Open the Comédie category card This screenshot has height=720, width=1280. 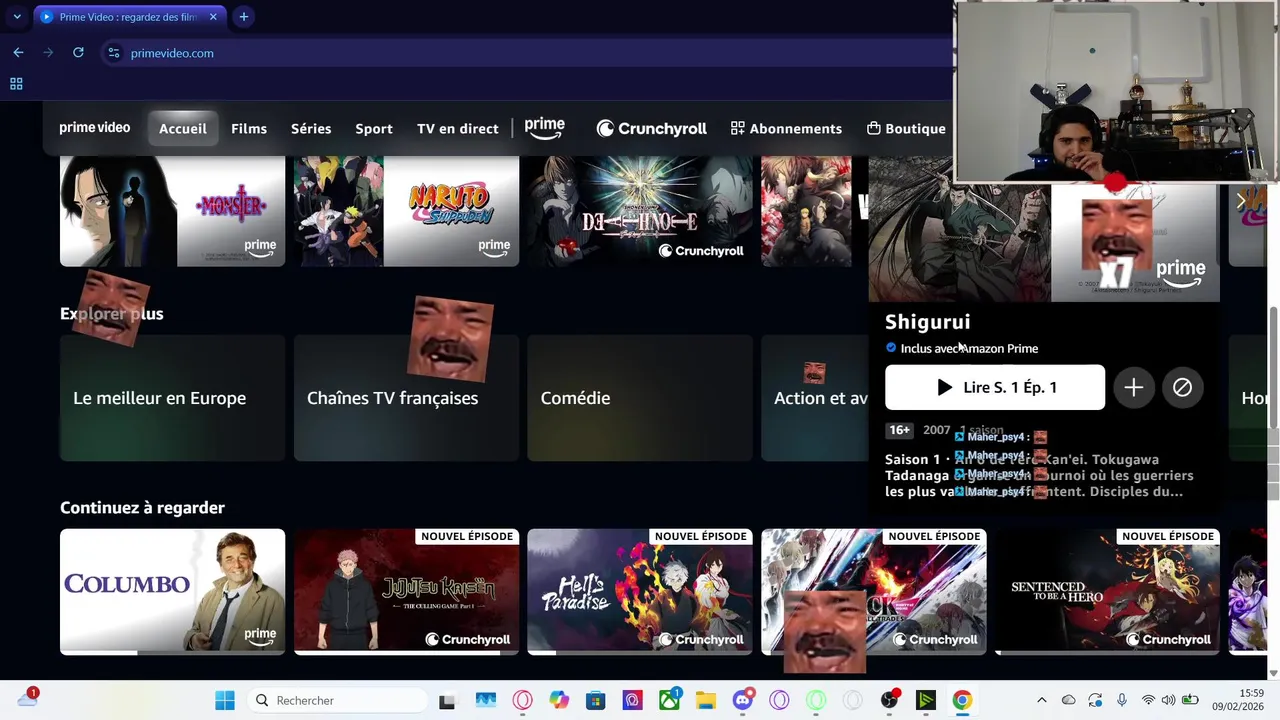point(640,398)
